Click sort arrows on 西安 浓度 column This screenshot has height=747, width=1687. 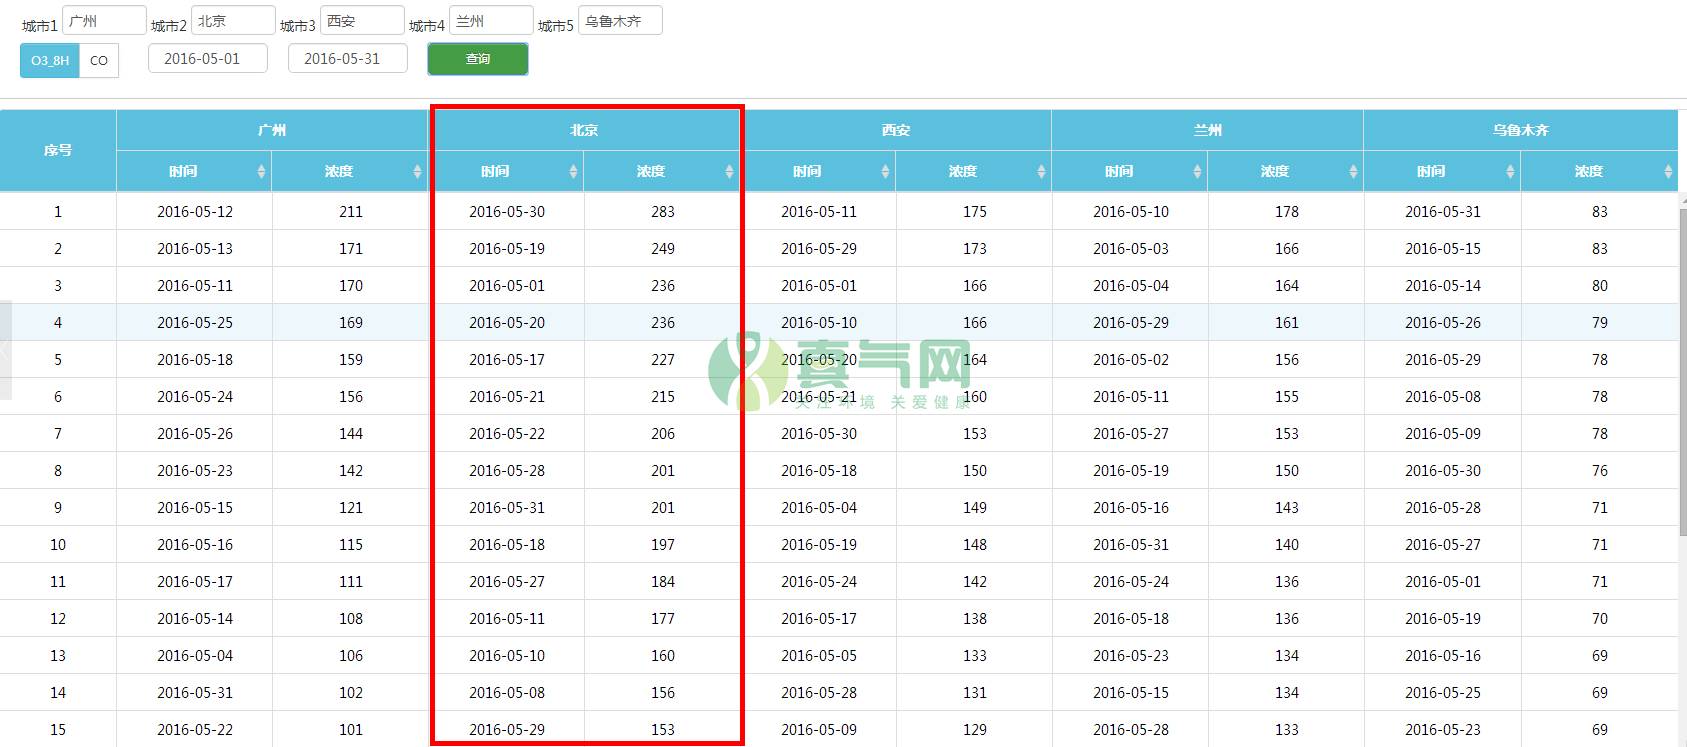[1041, 172]
